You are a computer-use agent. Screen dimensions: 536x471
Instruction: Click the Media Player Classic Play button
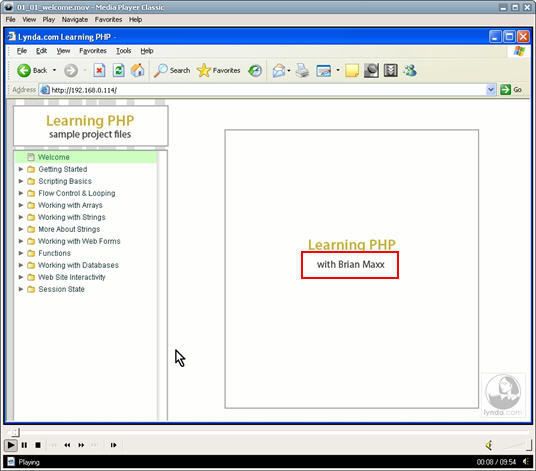point(11,445)
